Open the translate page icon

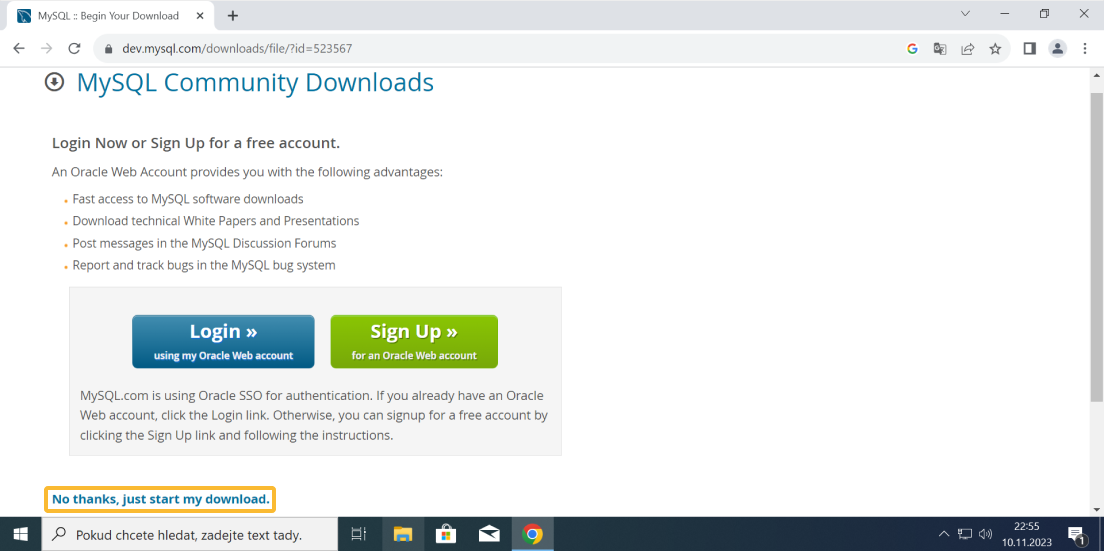pyautogui.click(x=940, y=48)
